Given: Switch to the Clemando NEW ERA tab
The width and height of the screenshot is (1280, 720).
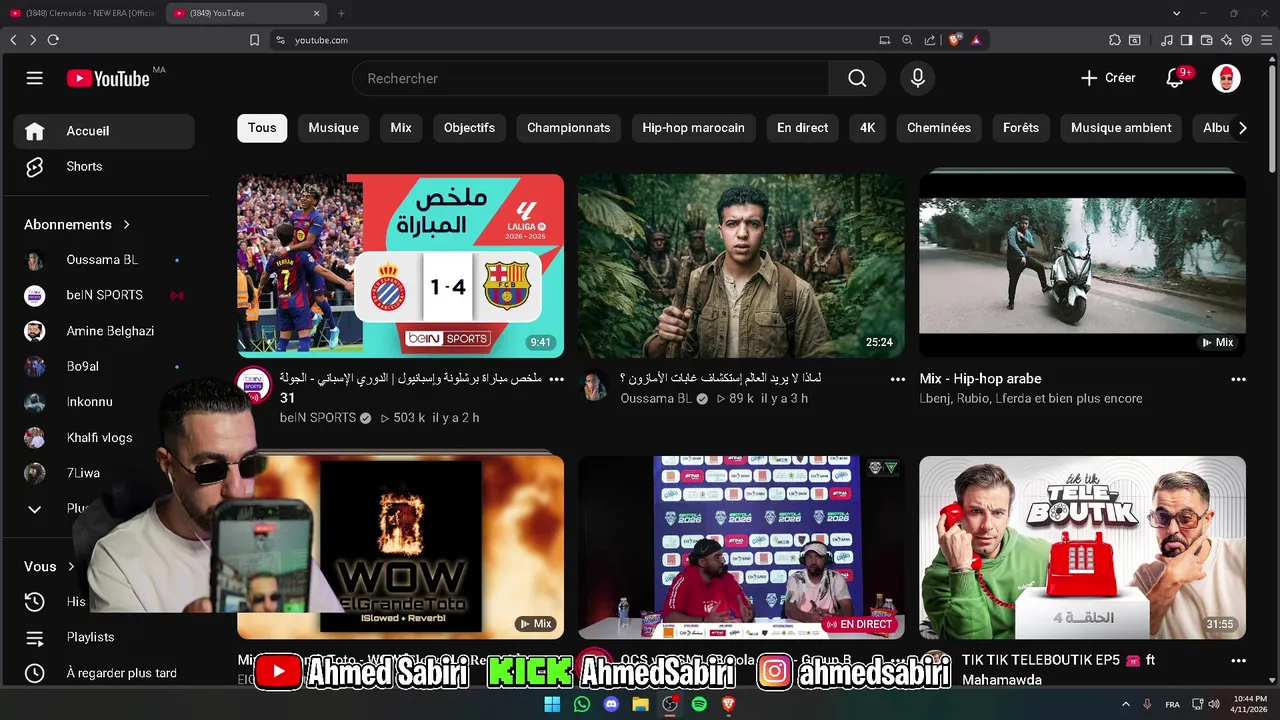Looking at the screenshot, I should [x=82, y=13].
